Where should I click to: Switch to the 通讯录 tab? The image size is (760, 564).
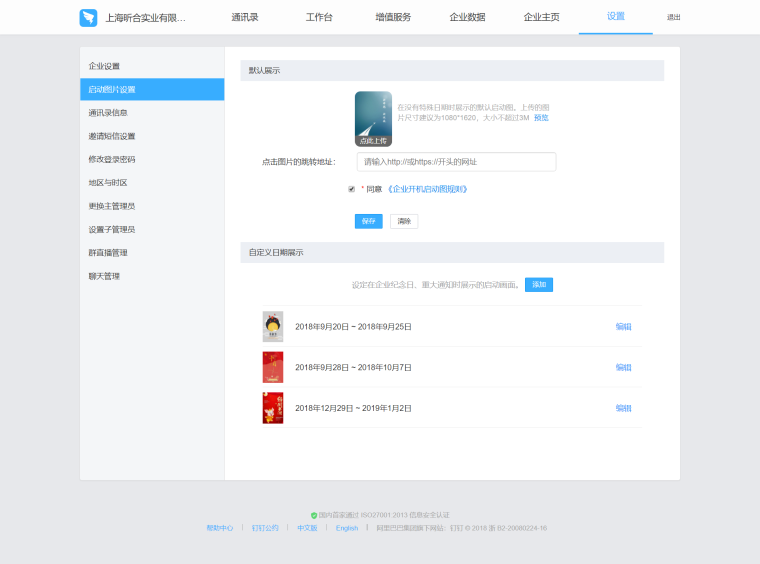click(x=245, y=18)
